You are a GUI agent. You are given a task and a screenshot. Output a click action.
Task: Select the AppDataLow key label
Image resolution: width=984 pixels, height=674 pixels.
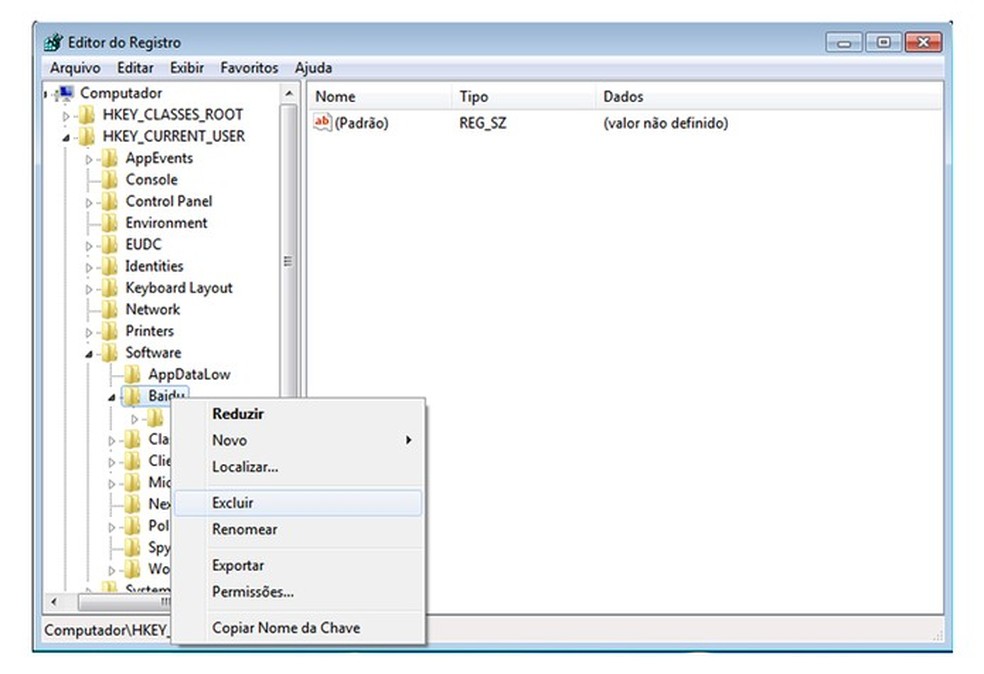tap(189, 375)
